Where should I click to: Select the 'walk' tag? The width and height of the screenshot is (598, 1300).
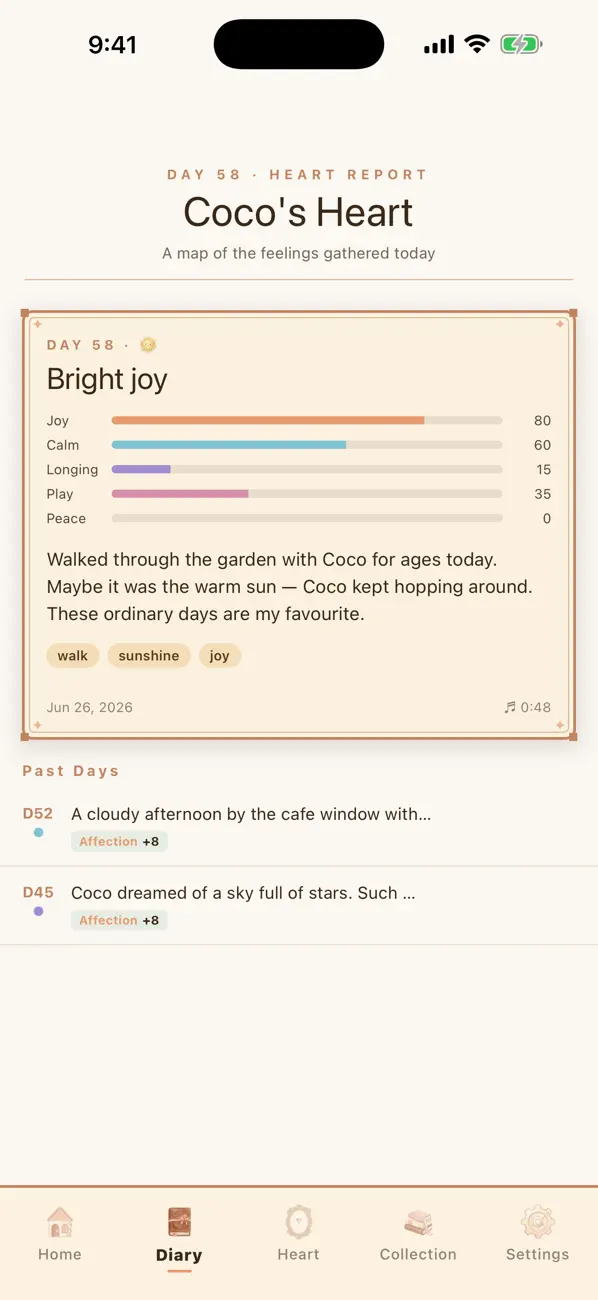coord(73,656)
